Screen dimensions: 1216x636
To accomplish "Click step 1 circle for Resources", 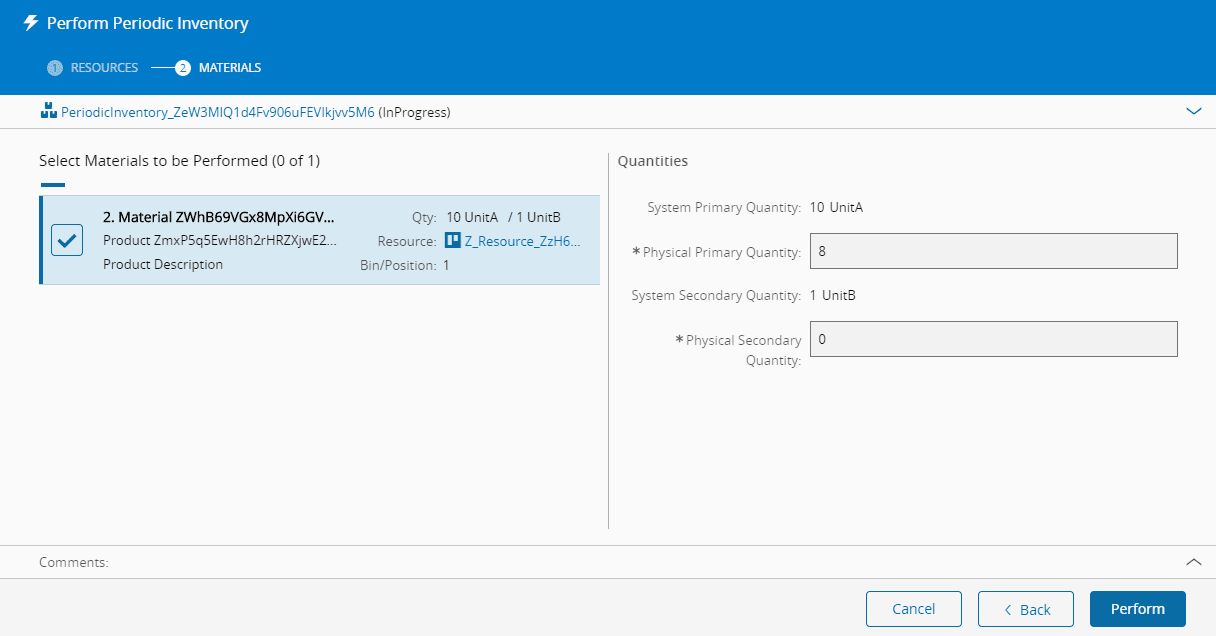I will tap(55, 68).
